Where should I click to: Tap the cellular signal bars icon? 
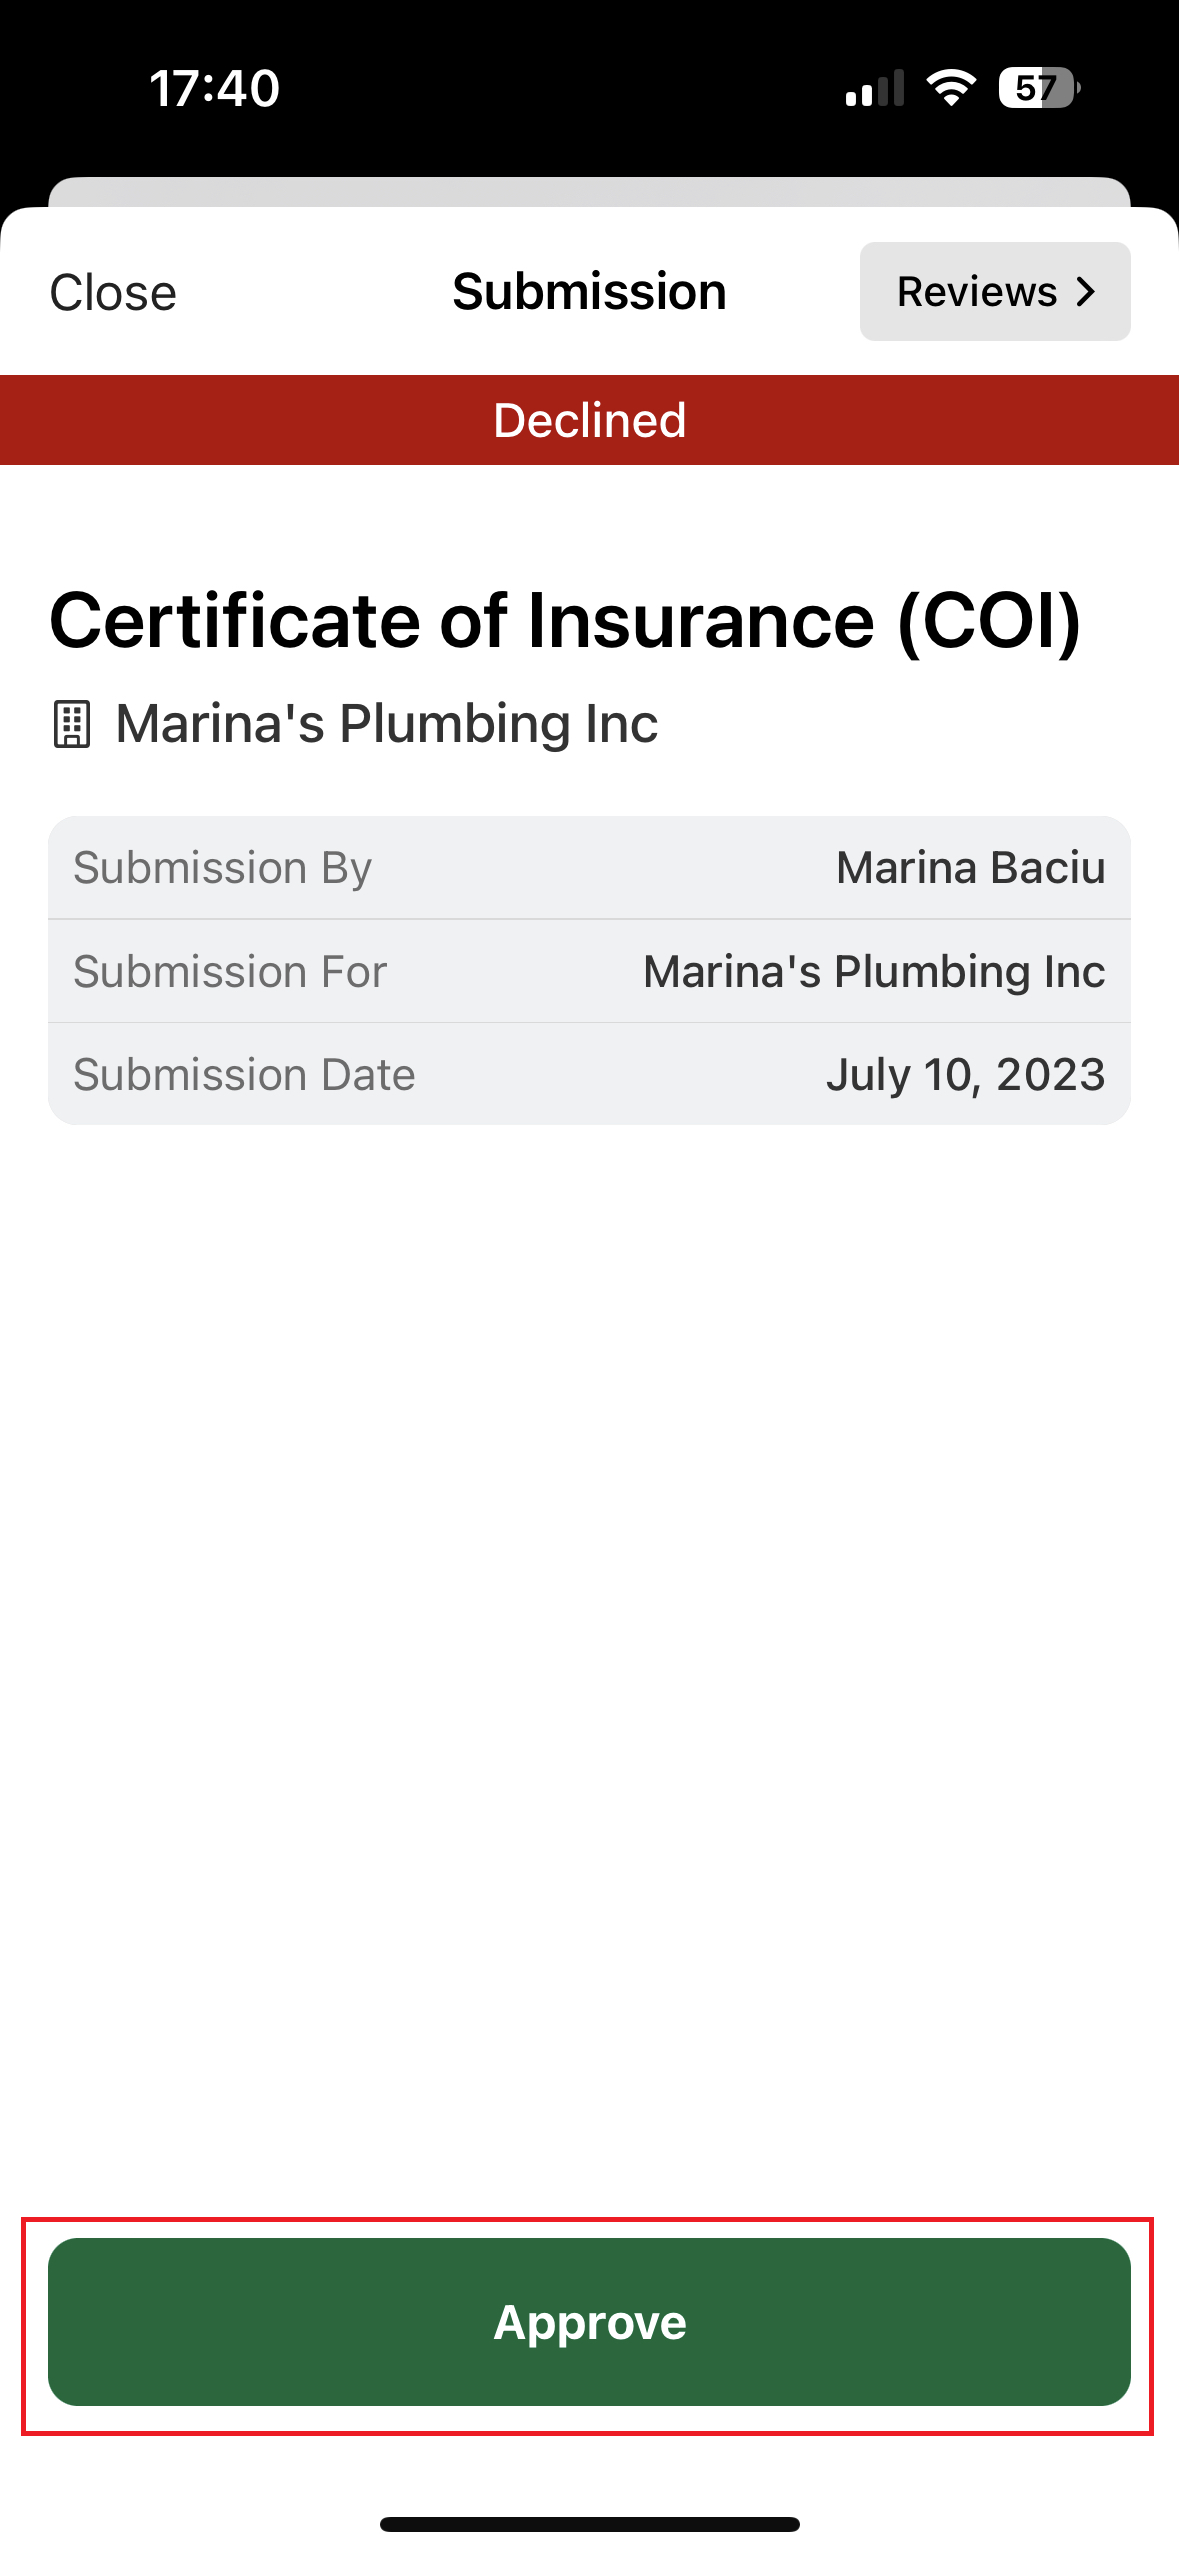click(x=874, y=88)
